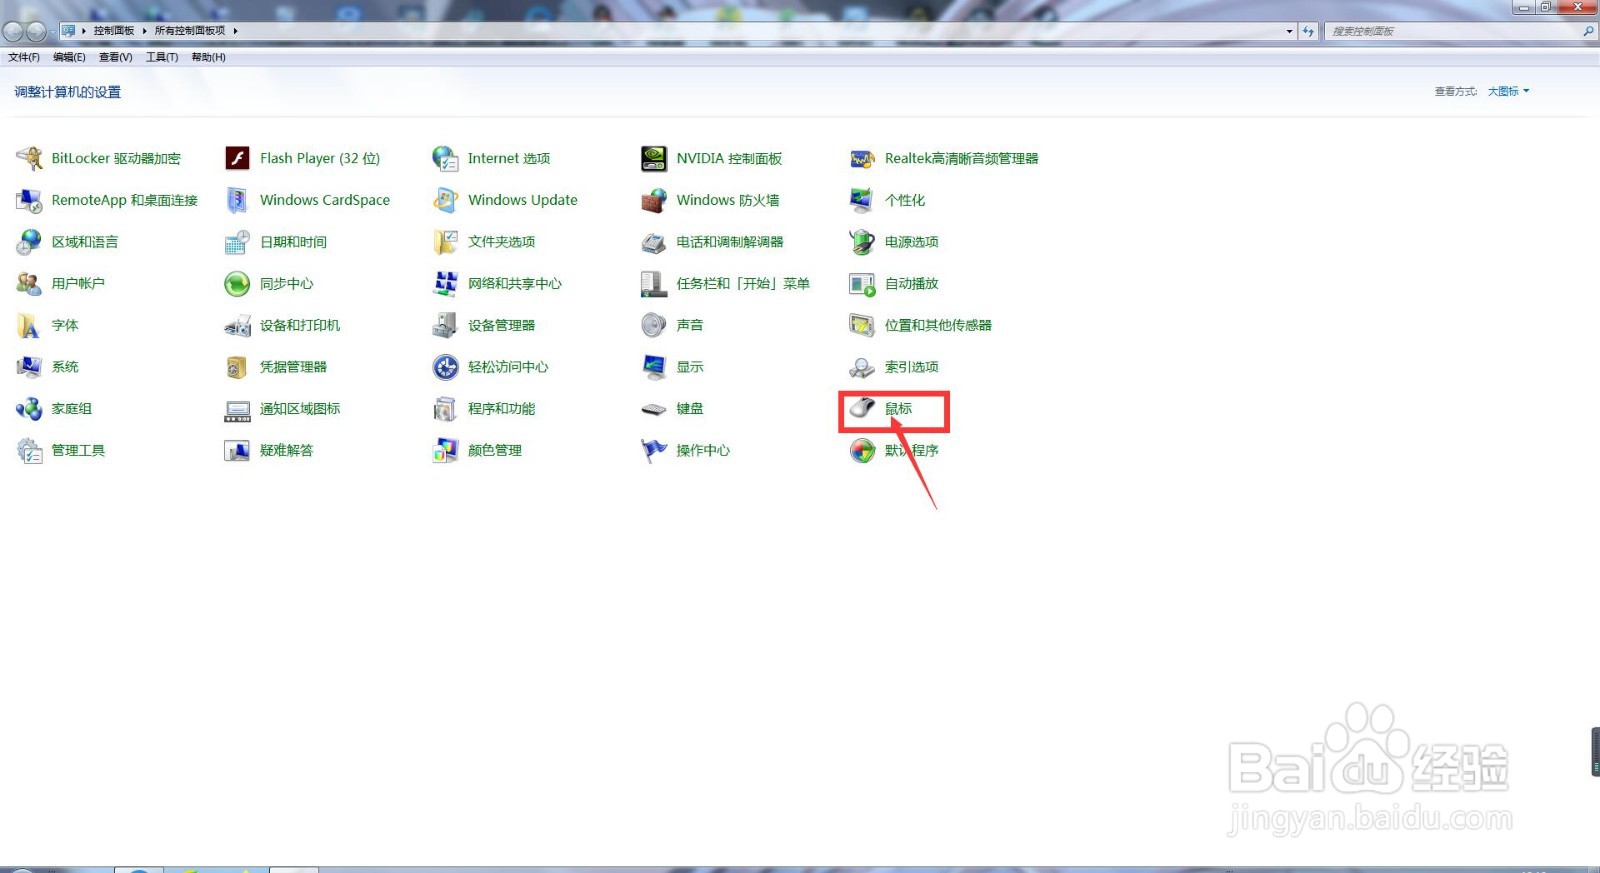1600x873 pixels.
Task: Click the 疑难解答 icon
Action: [x=237, y=450]
